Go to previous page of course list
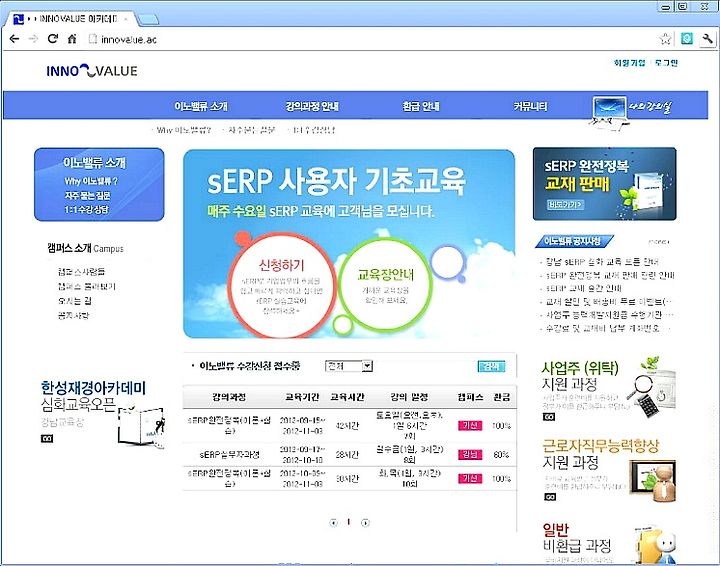Viewport: 720px width, 566px height. click(334, 522)
